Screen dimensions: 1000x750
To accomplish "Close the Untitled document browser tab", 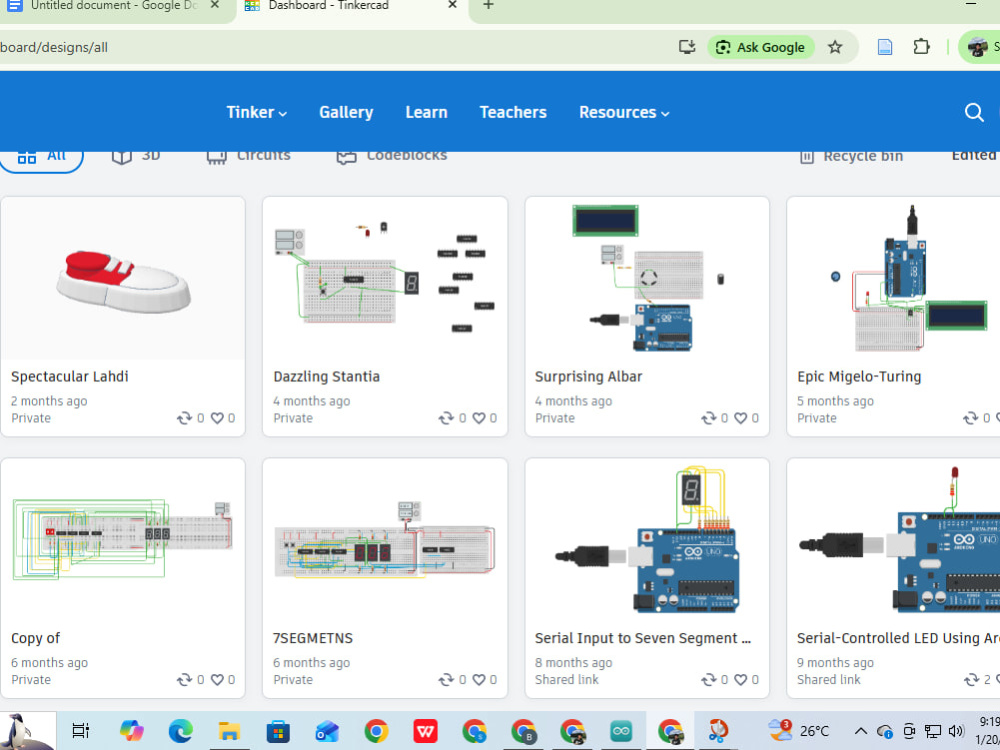I will click(215, 5).
